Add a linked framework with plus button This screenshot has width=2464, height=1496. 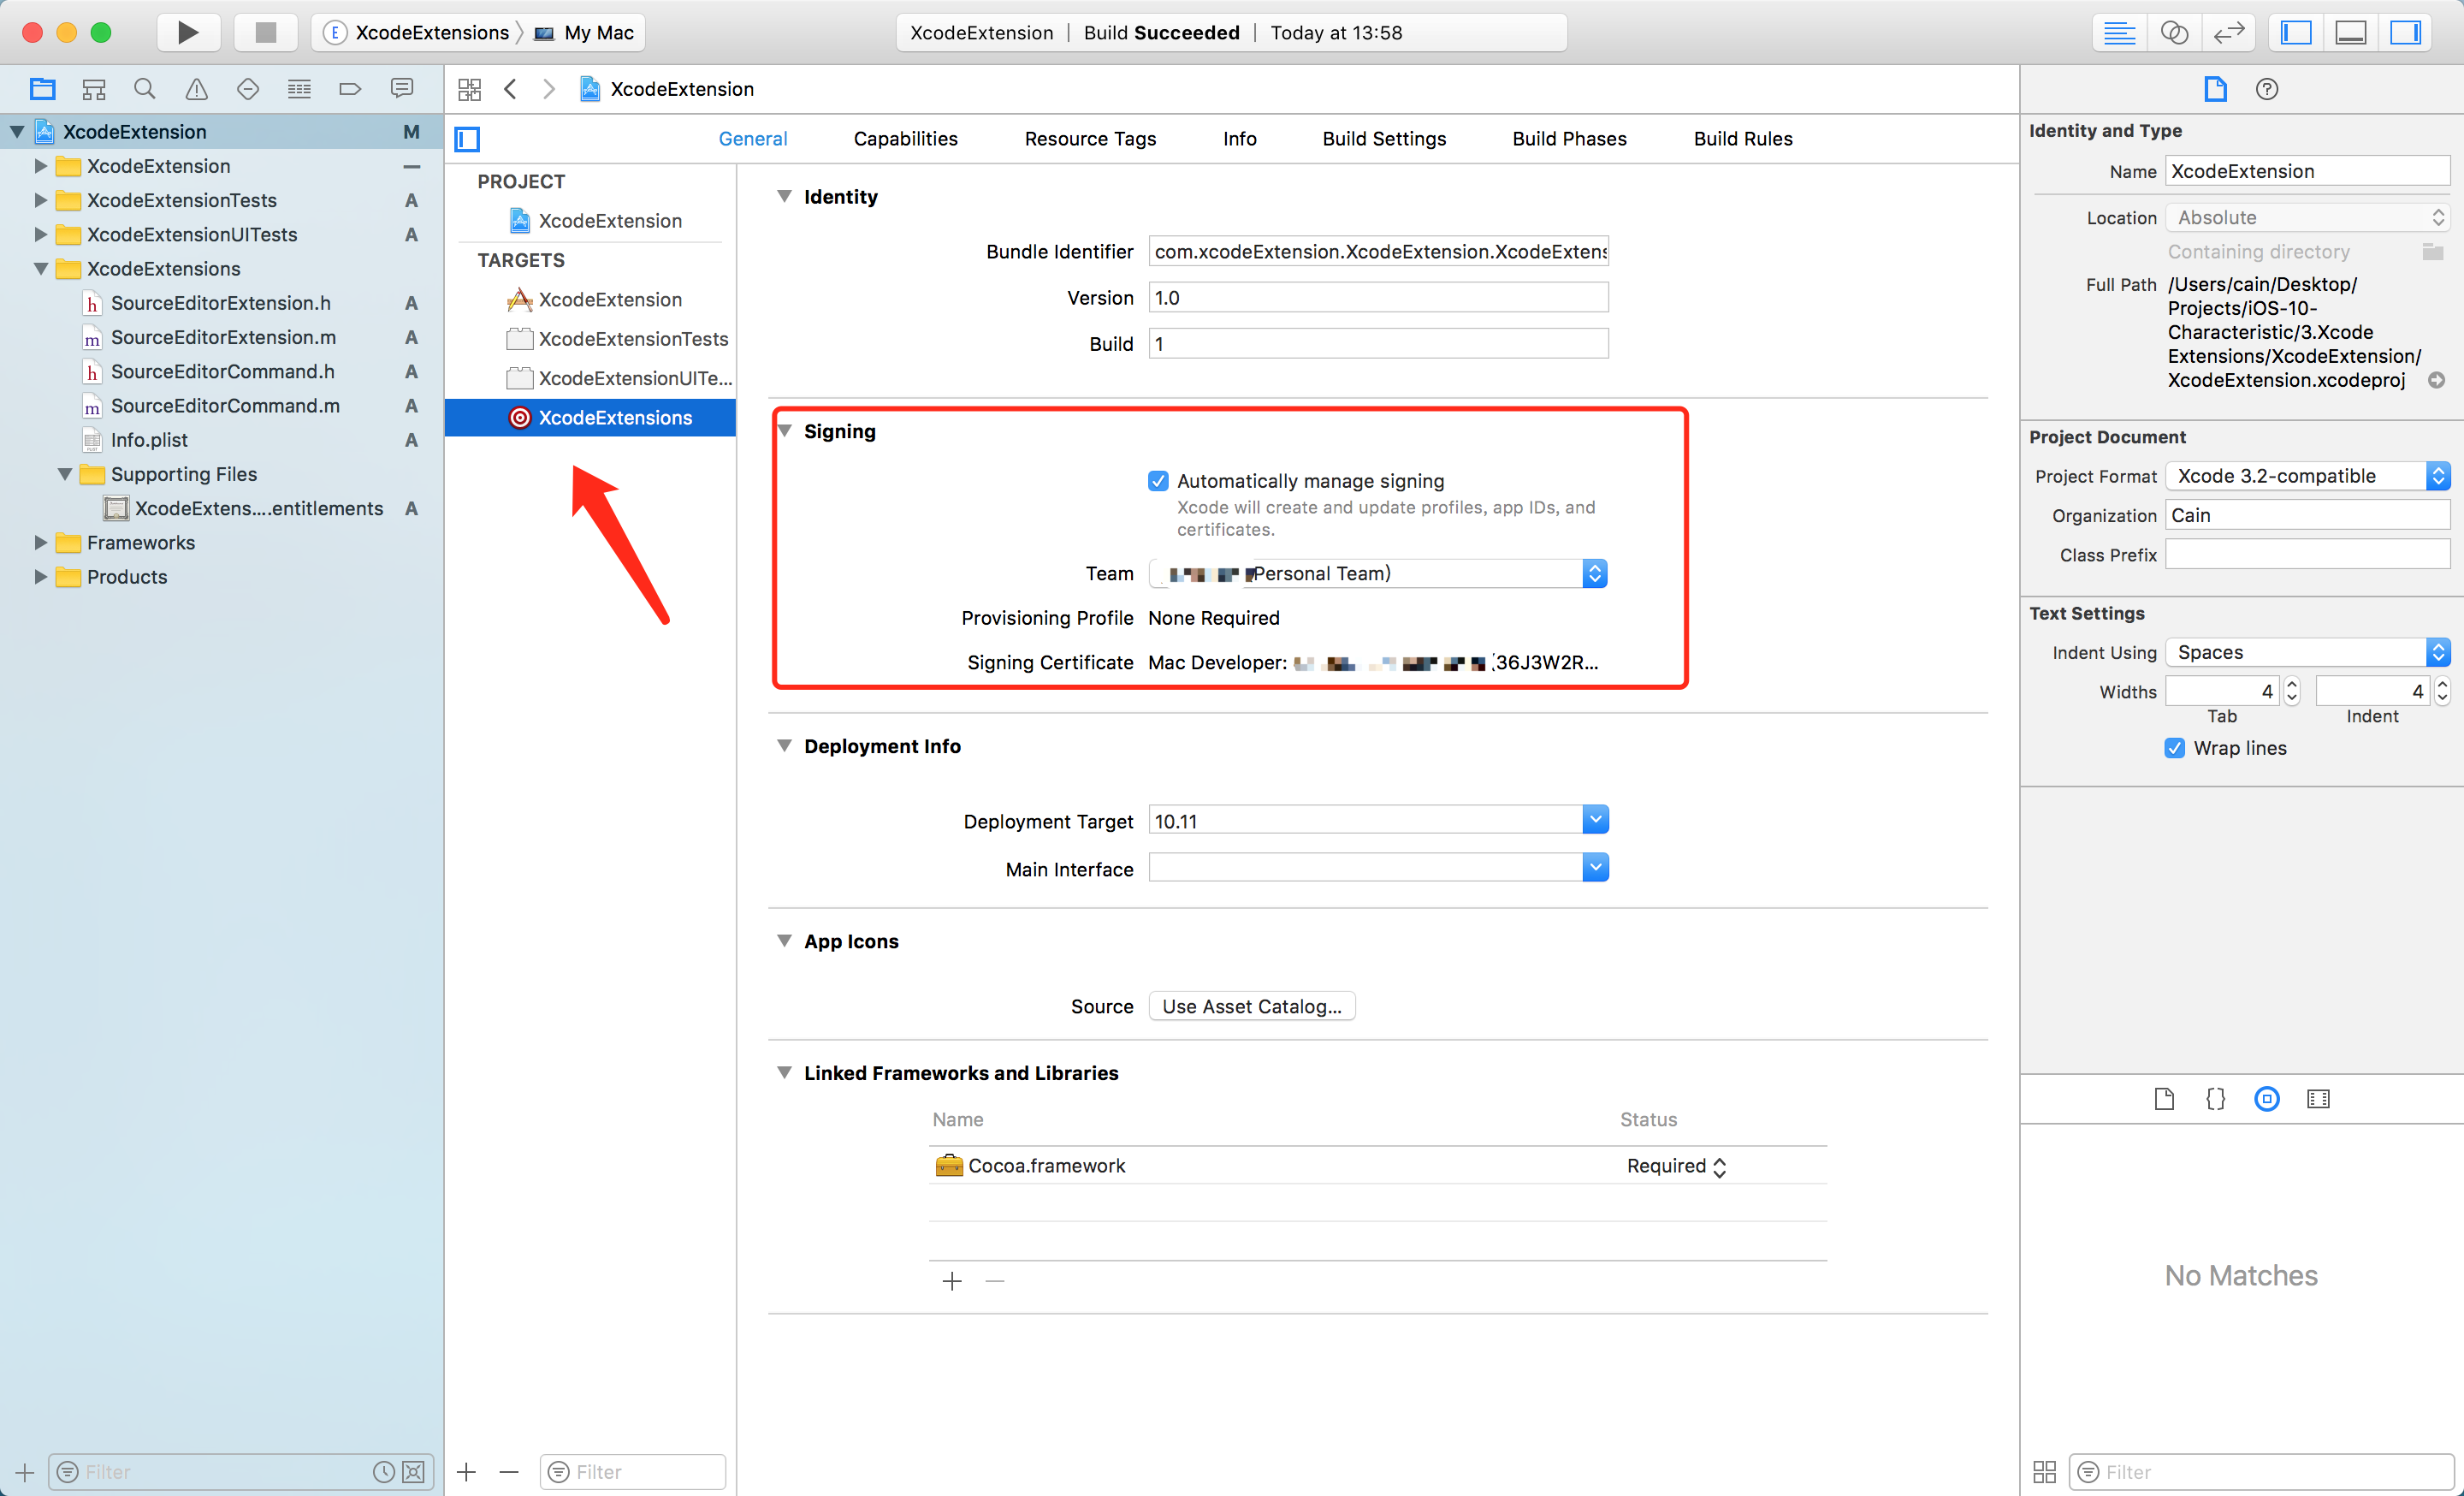tap(951, 1281)
